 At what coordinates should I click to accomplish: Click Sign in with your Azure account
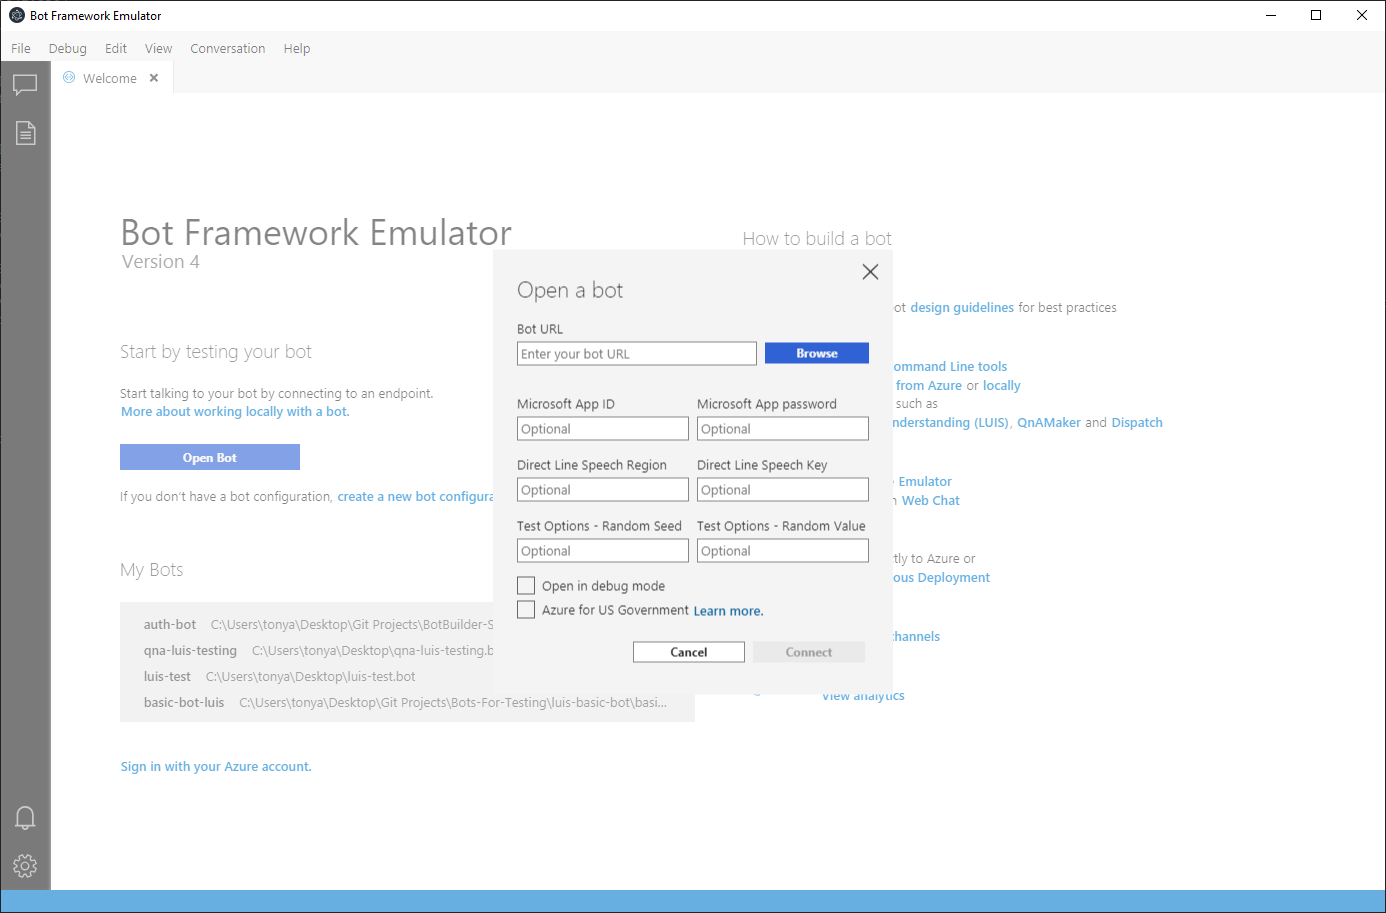(x=216, y=766)
